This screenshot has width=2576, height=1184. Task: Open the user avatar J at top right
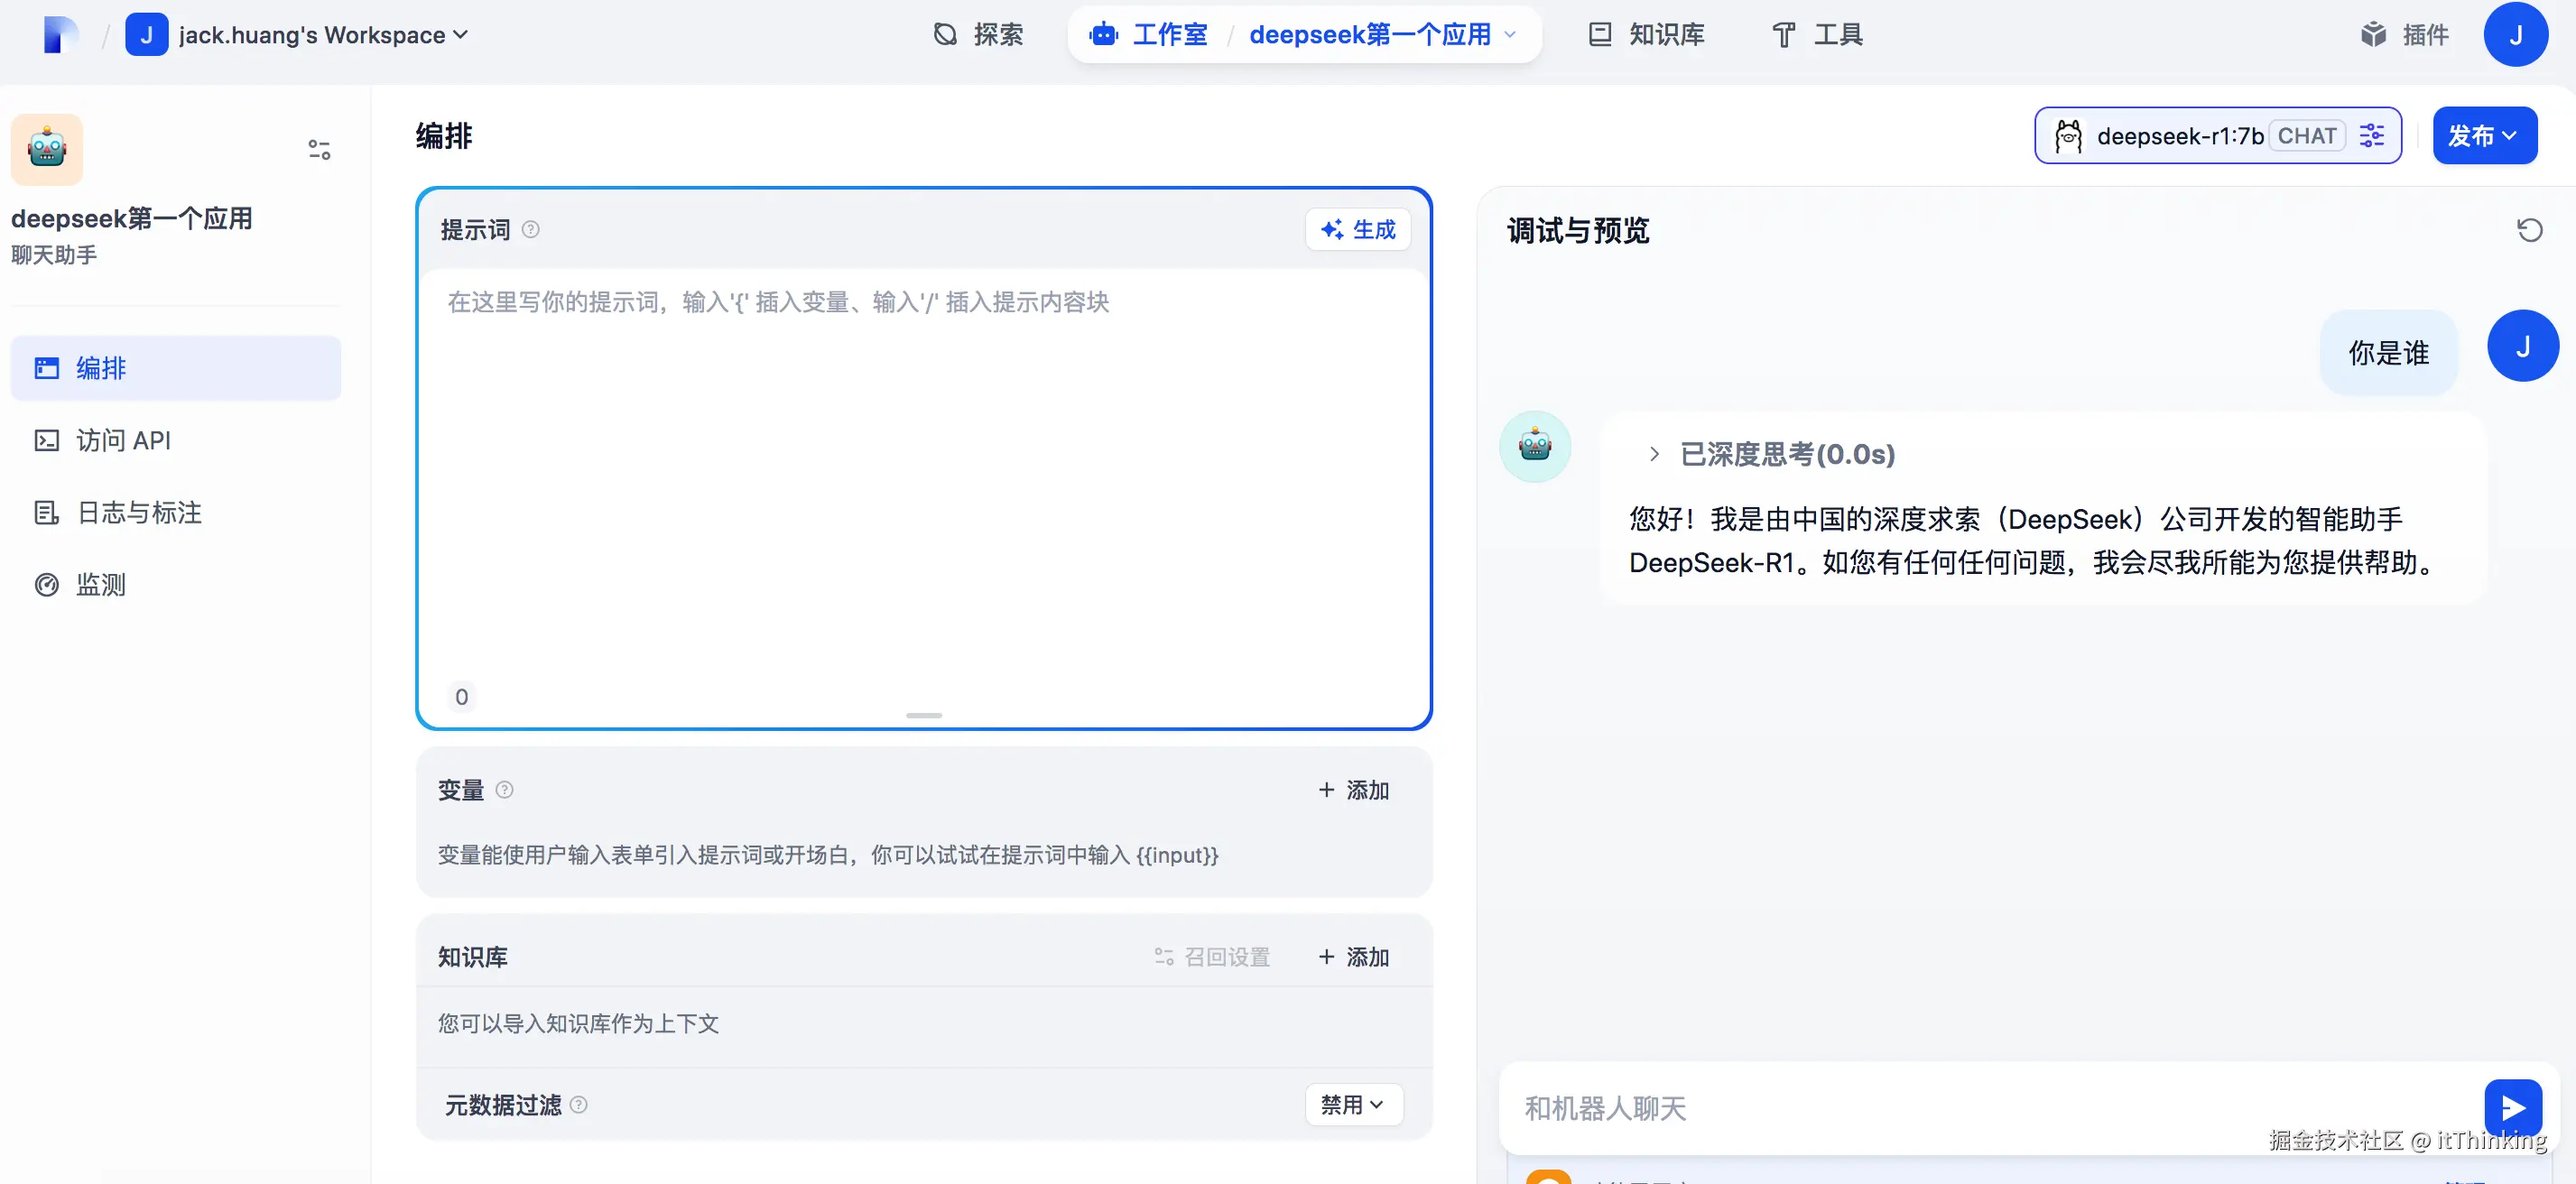[2514, 35]
